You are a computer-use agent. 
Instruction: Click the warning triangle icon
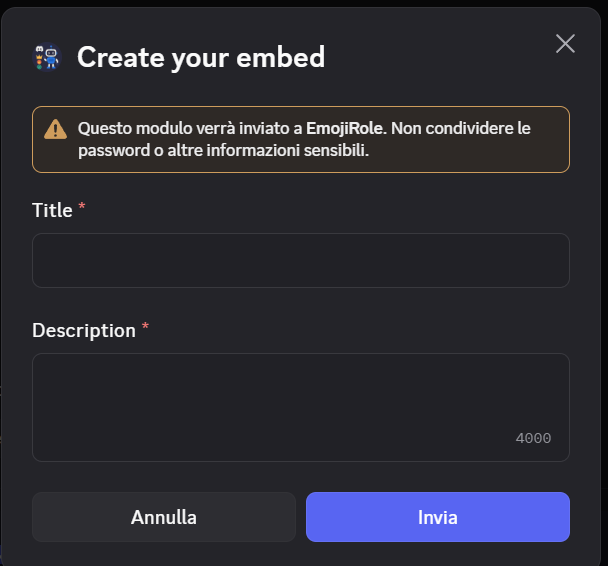coord(54,129)
